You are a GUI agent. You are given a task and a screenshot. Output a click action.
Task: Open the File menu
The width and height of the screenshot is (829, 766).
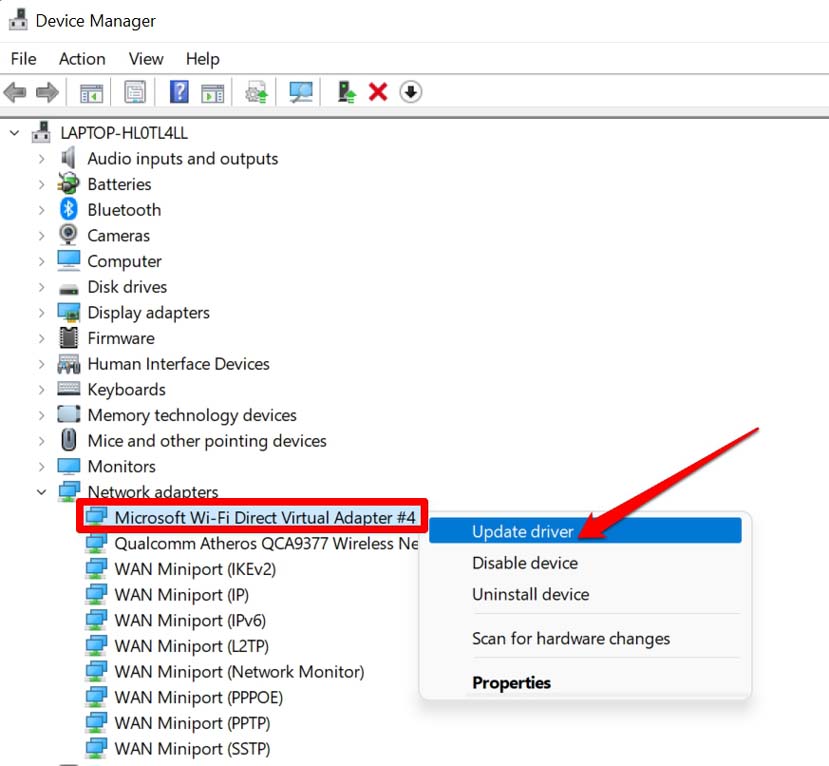coord(23,59)
